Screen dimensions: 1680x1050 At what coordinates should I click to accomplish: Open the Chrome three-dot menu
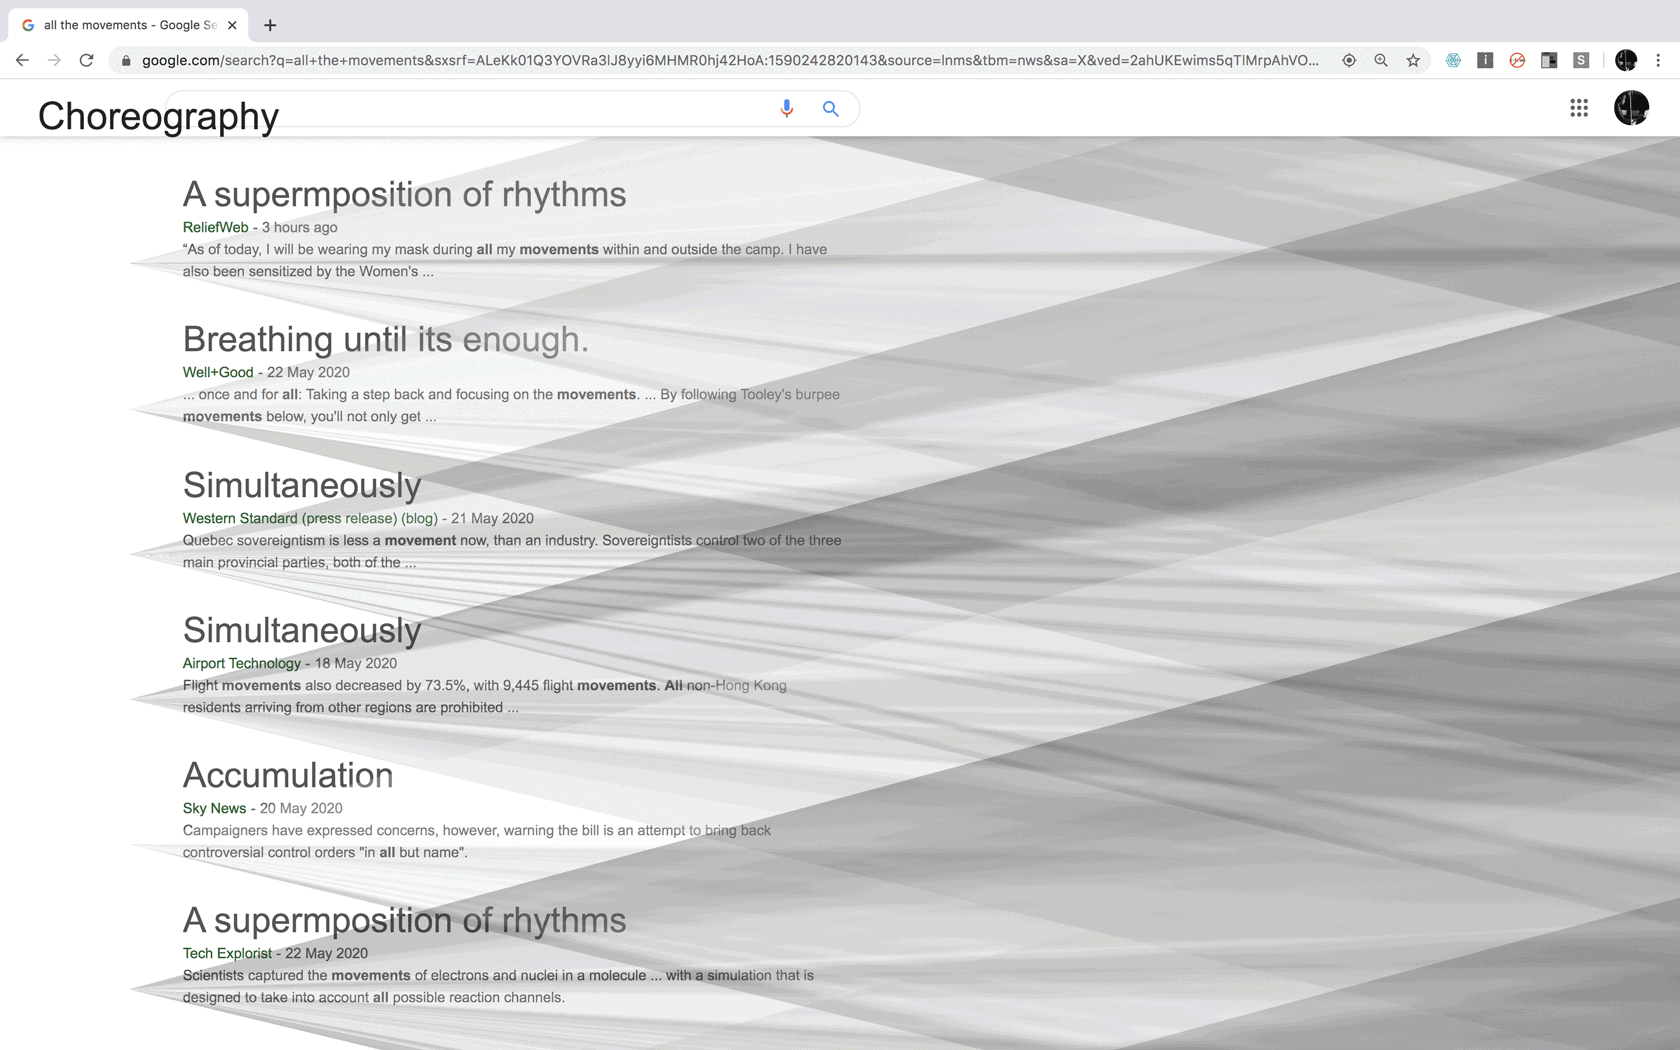tap(1658, 60)
